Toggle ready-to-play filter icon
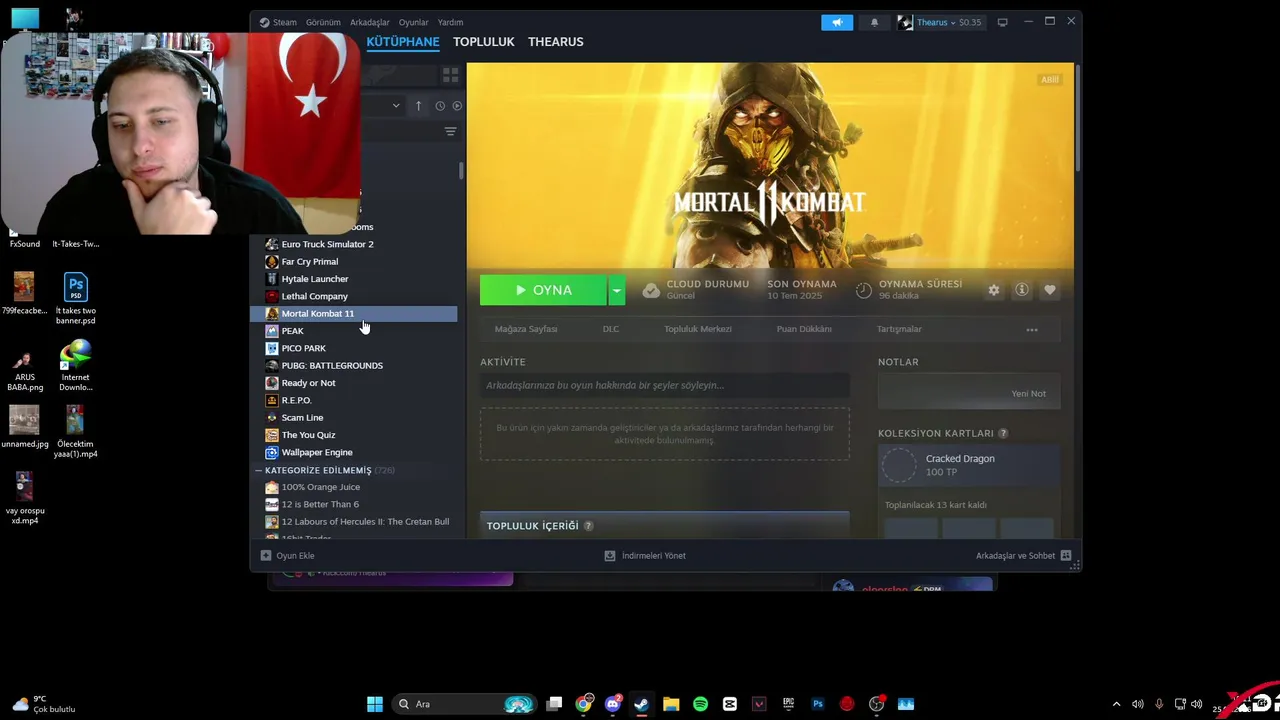This screenshot has height=720, width=1280. coord(457,106)
